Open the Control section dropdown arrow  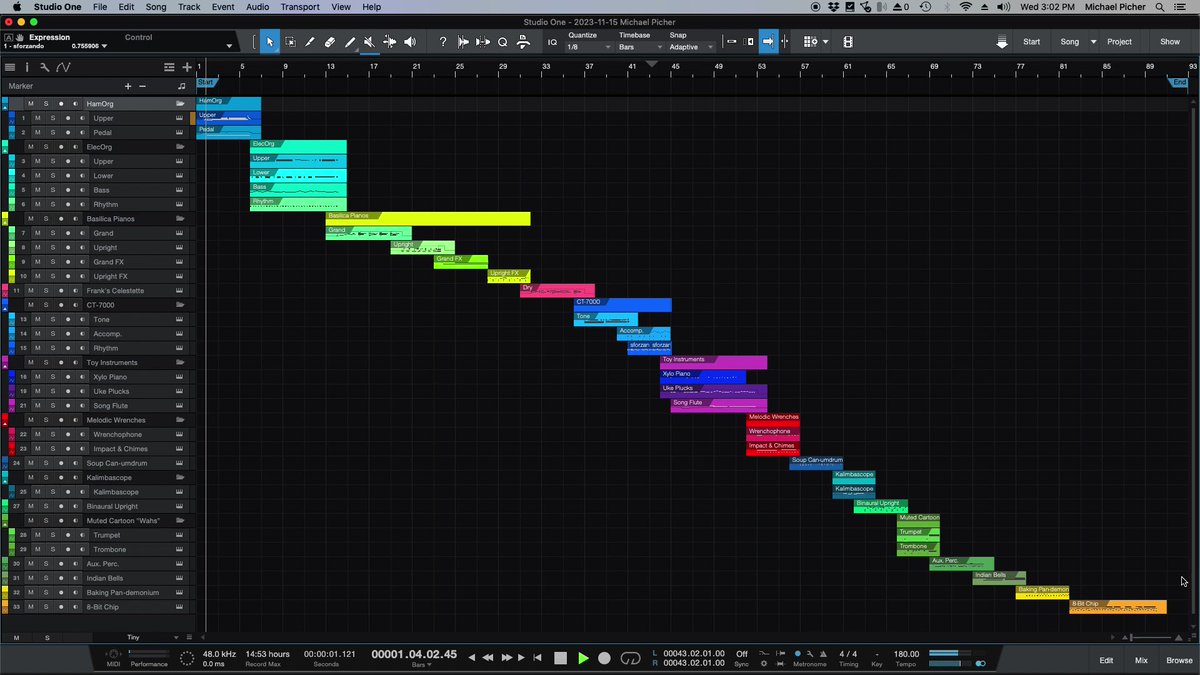click(228, 46)
